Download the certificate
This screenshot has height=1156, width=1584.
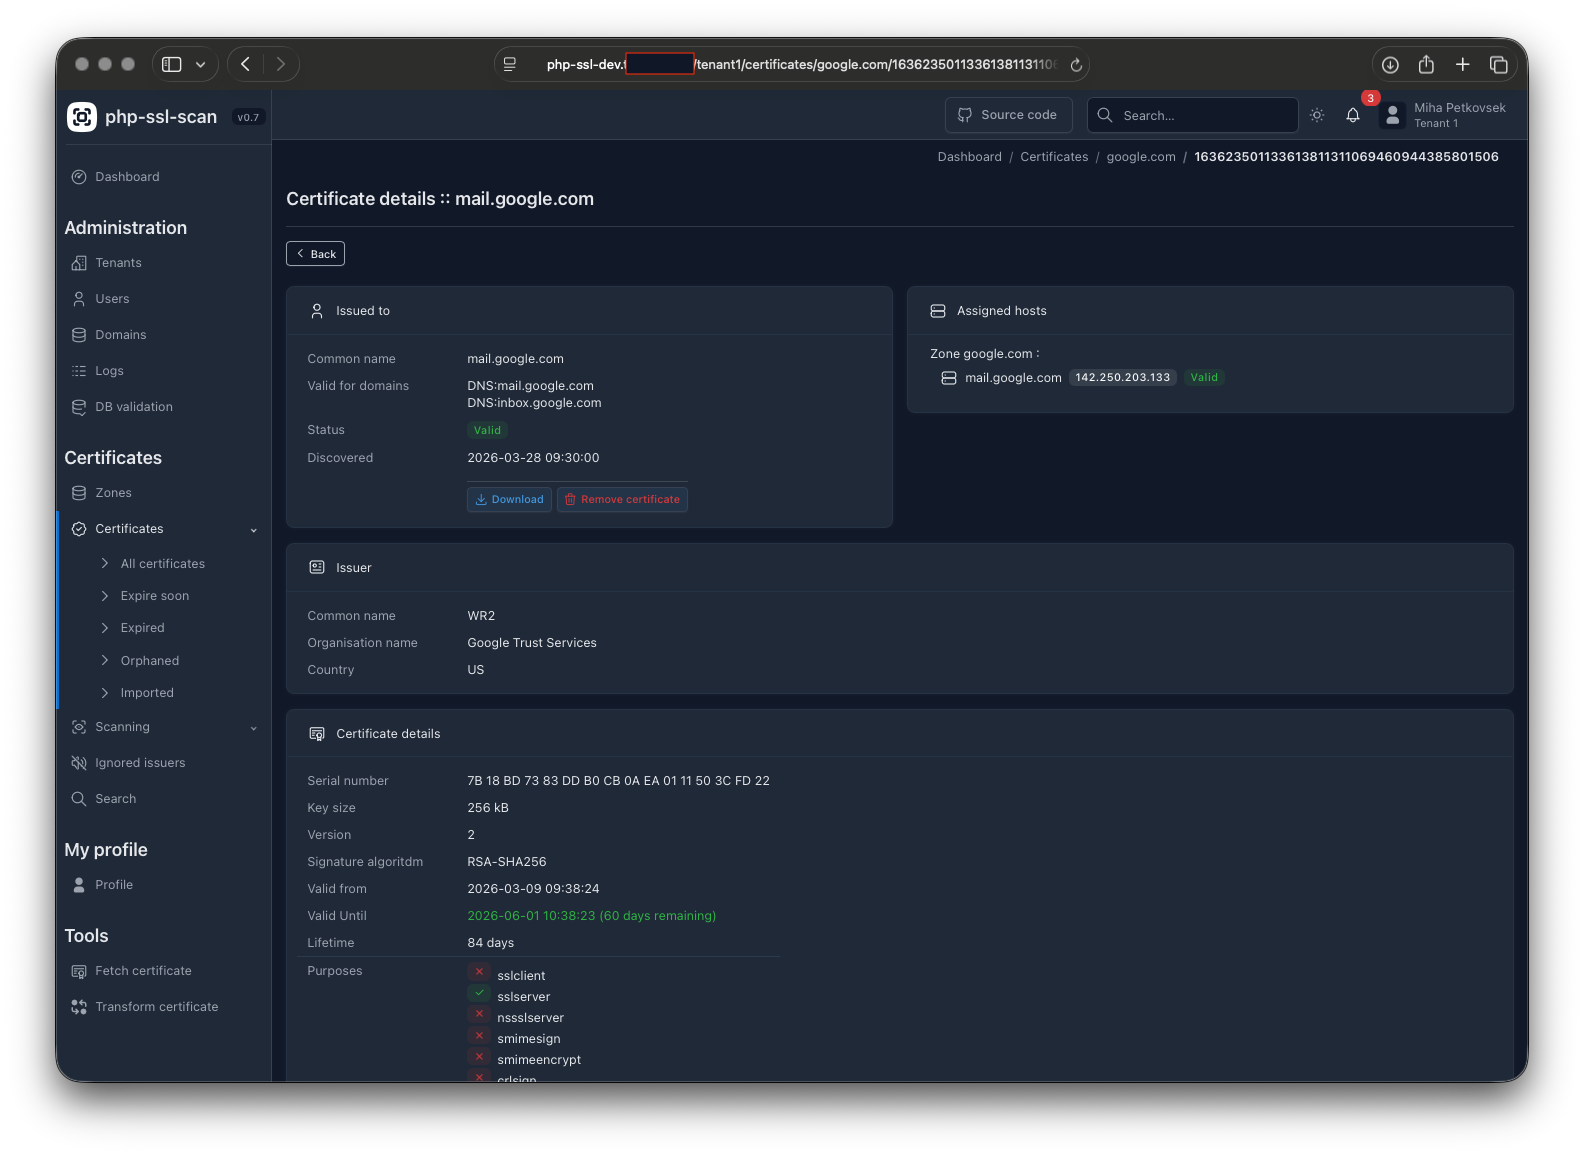coord(509,499)
